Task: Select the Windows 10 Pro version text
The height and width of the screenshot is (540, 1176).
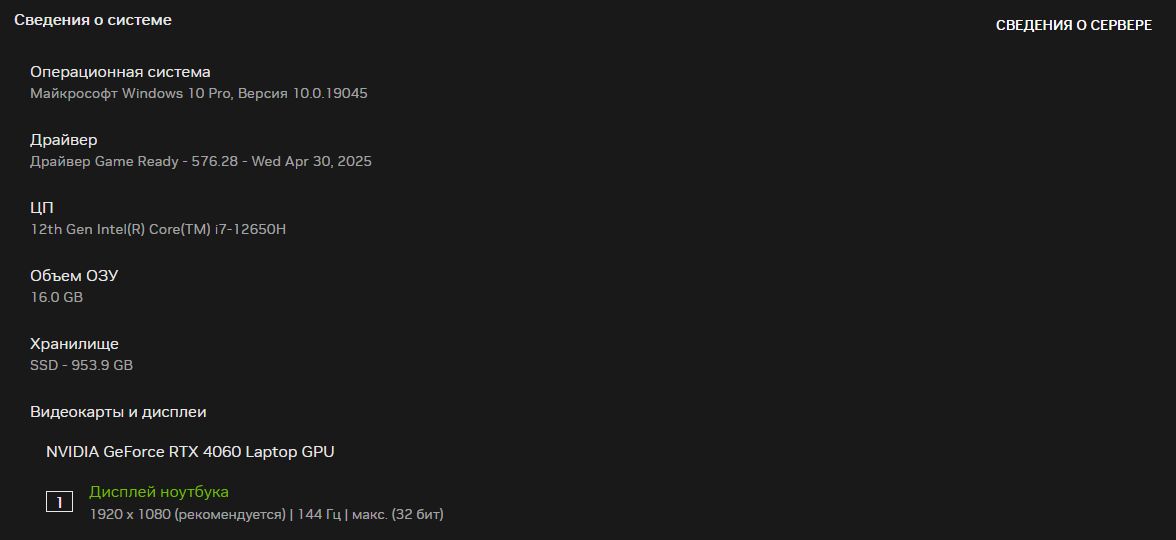Action: pos(199,93)
